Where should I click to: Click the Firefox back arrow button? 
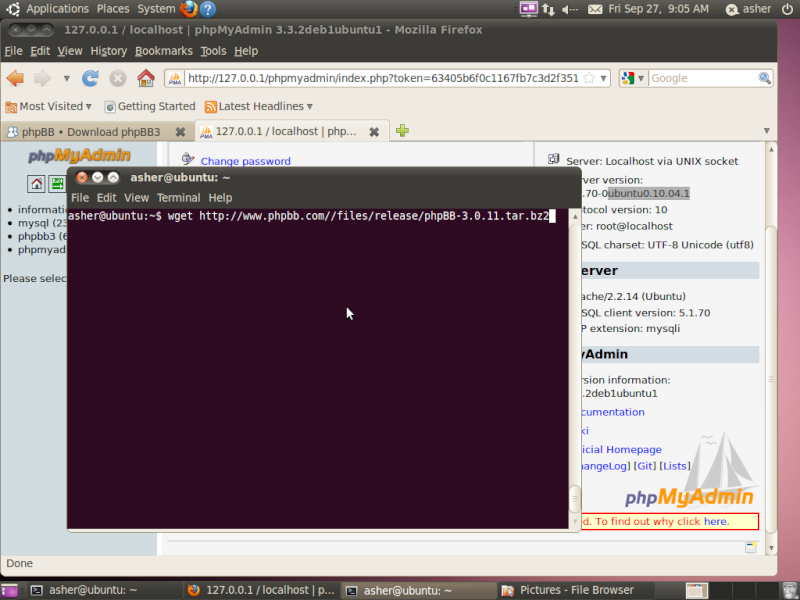pyautogui.click(x=15, y=78)
